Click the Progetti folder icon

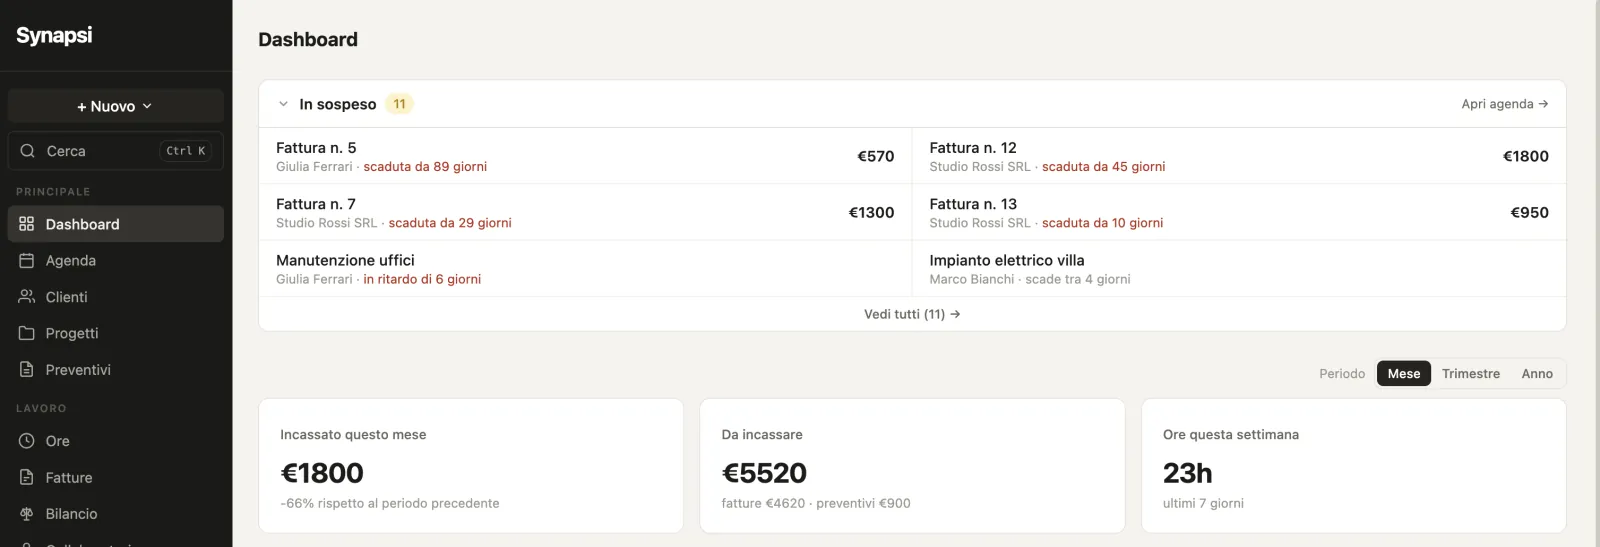pos(27,333)
